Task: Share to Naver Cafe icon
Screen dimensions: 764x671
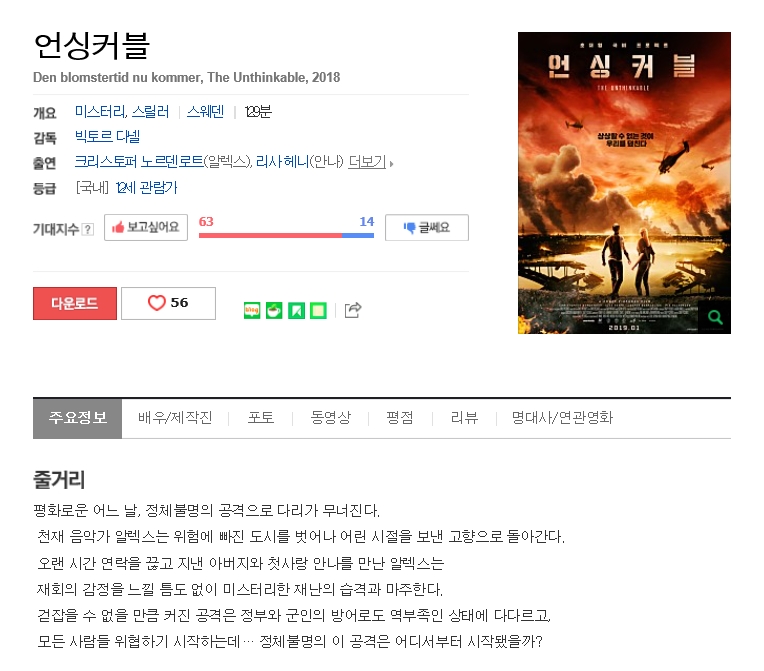Action: (274, 310)
